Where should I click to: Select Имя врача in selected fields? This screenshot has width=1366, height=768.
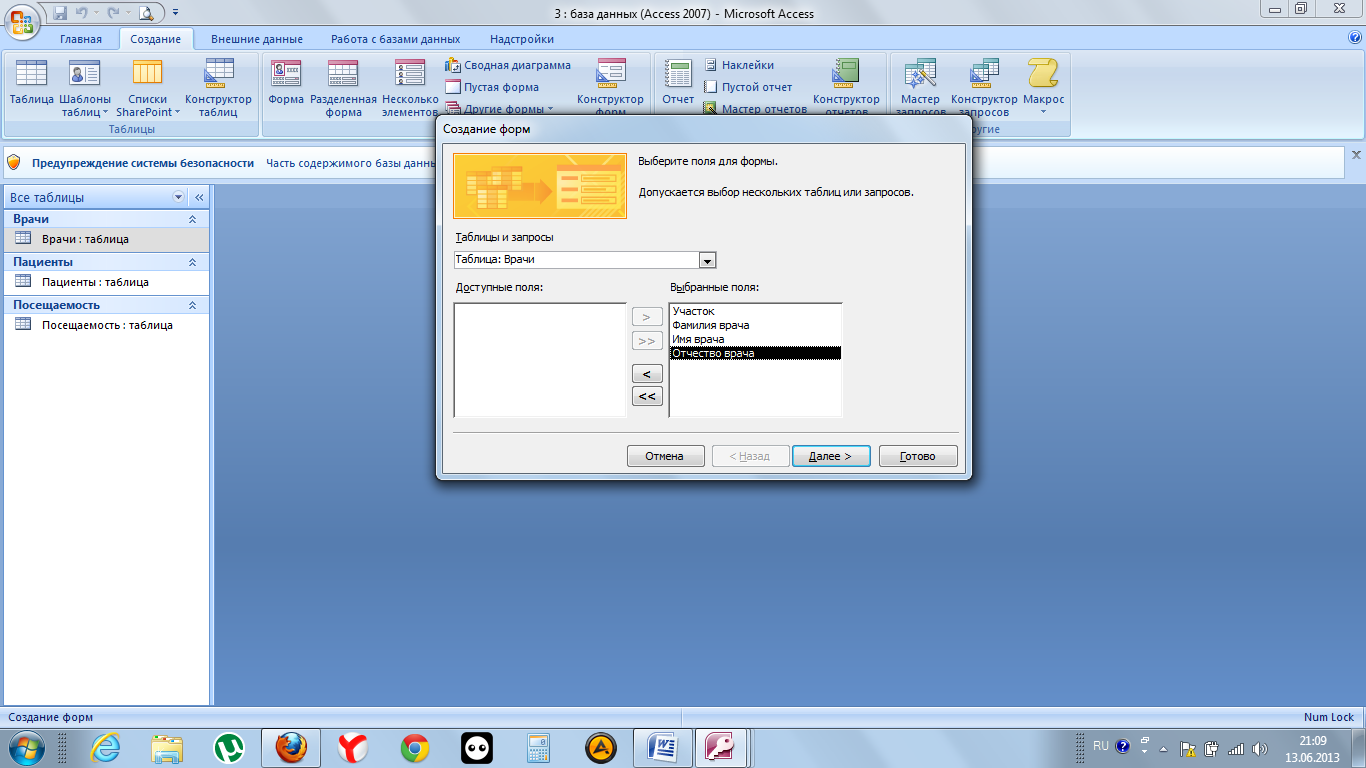pyautogui.click(x=755, y=339)
